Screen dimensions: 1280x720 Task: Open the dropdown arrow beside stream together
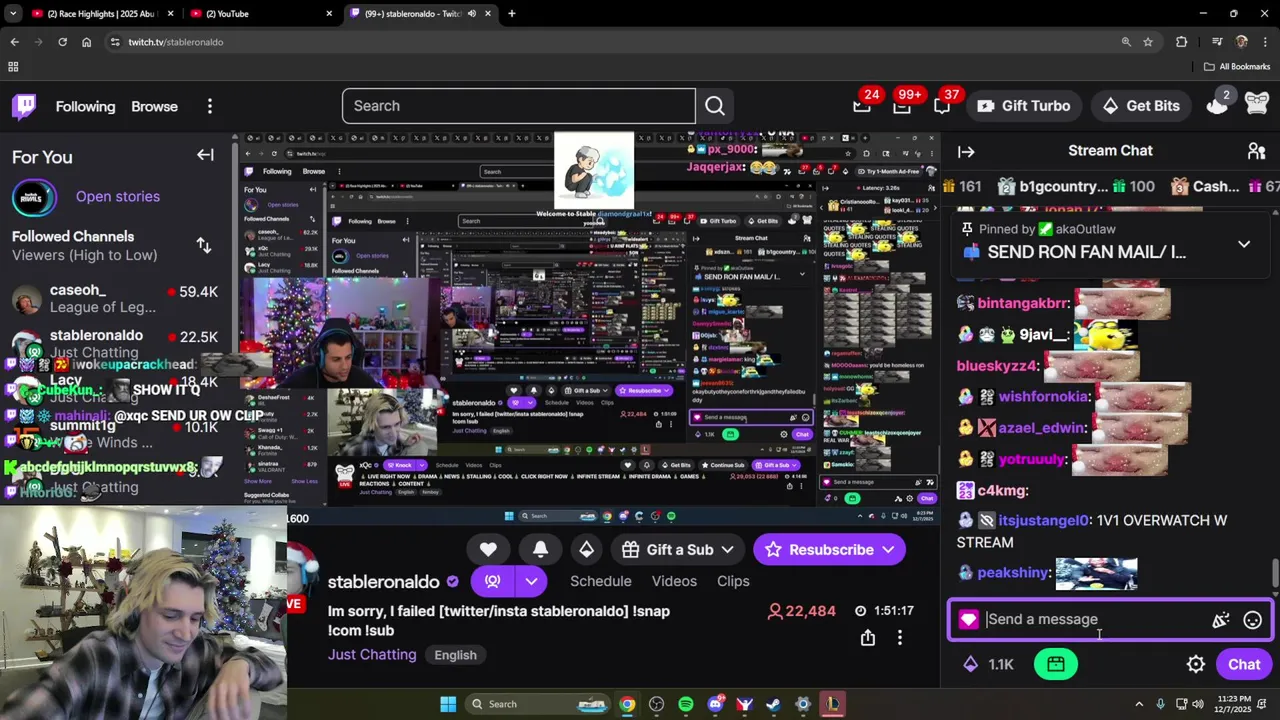(531, 581)
